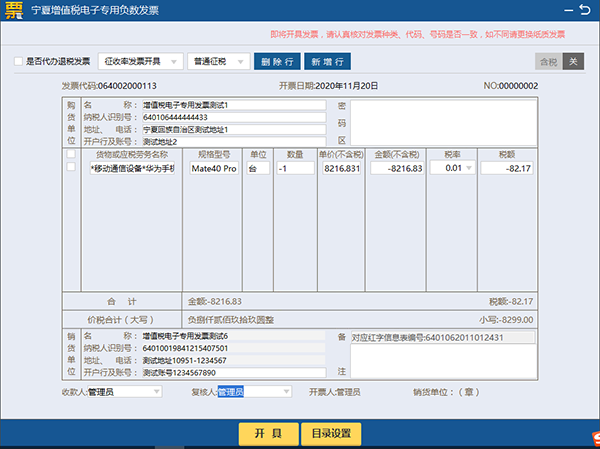Open 目录设置 button

(331, 434)
